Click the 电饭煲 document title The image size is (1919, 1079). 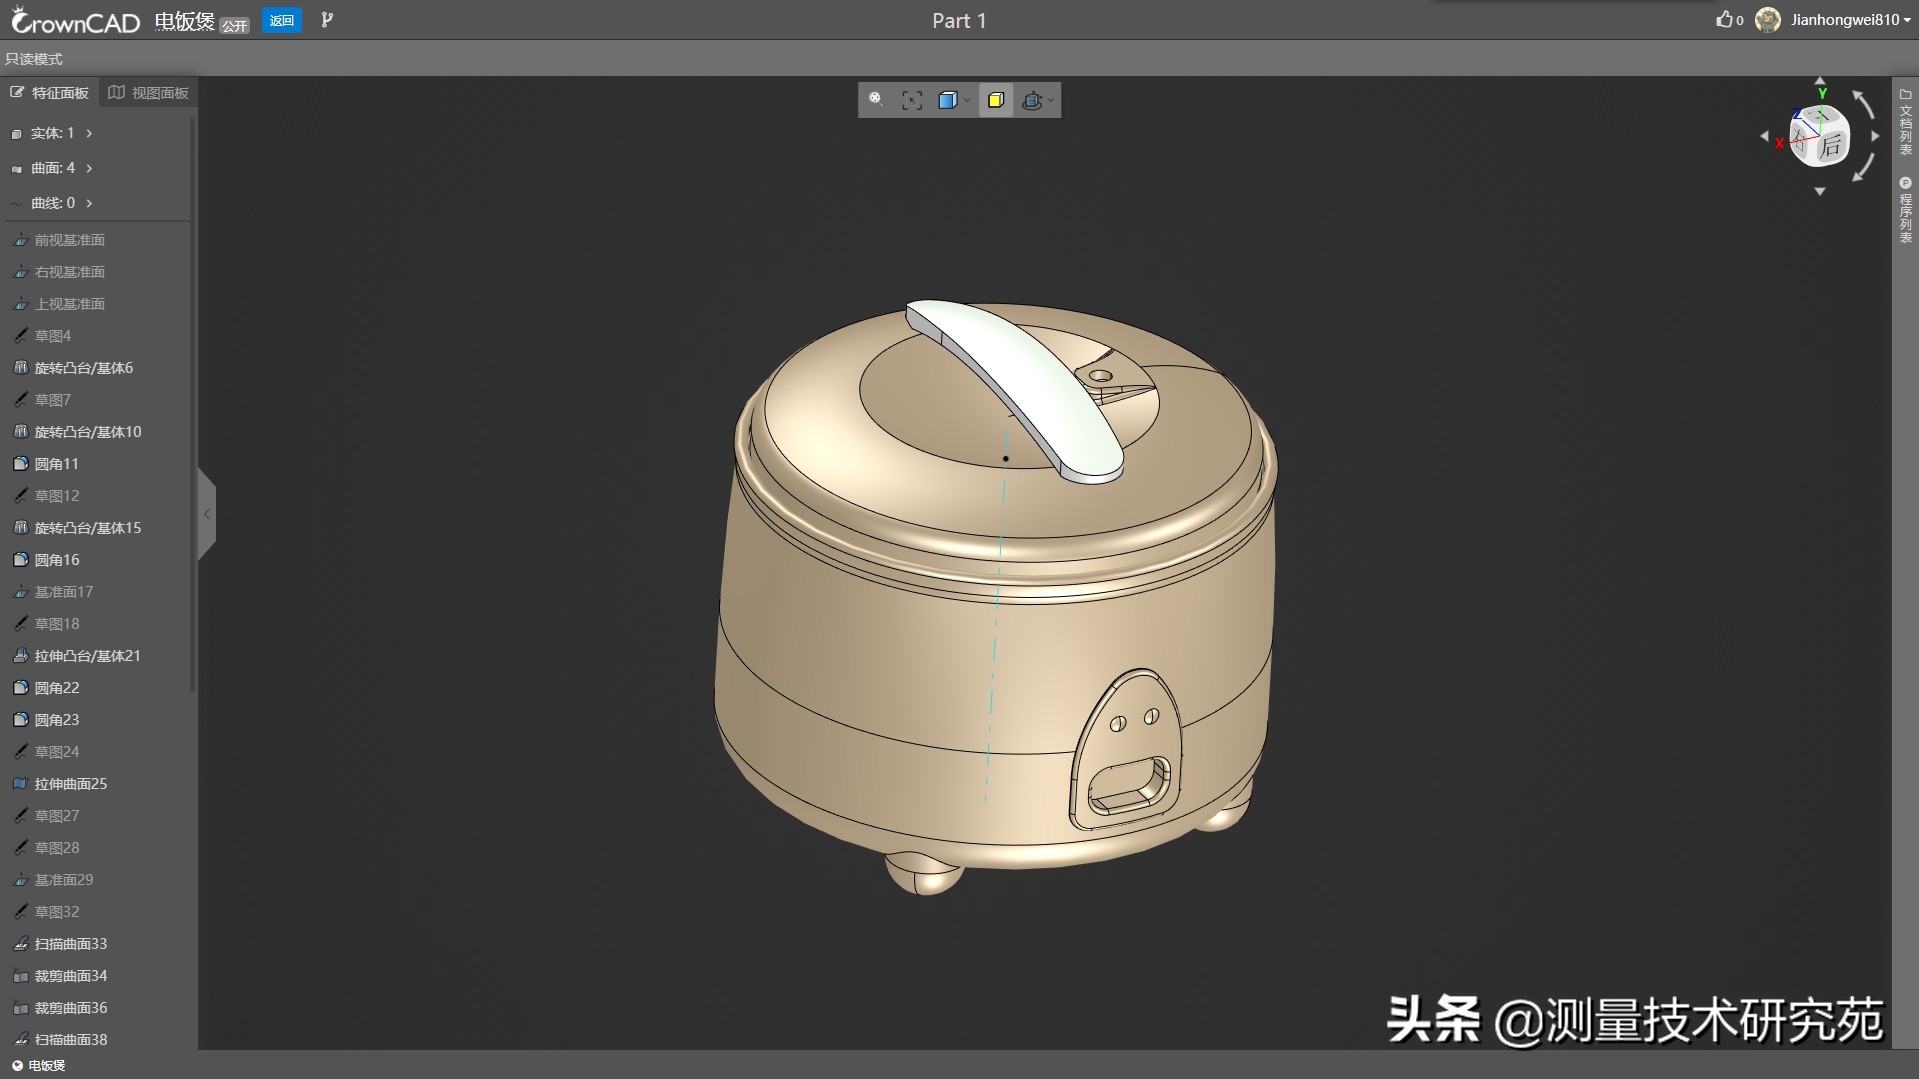click(185, 21)
